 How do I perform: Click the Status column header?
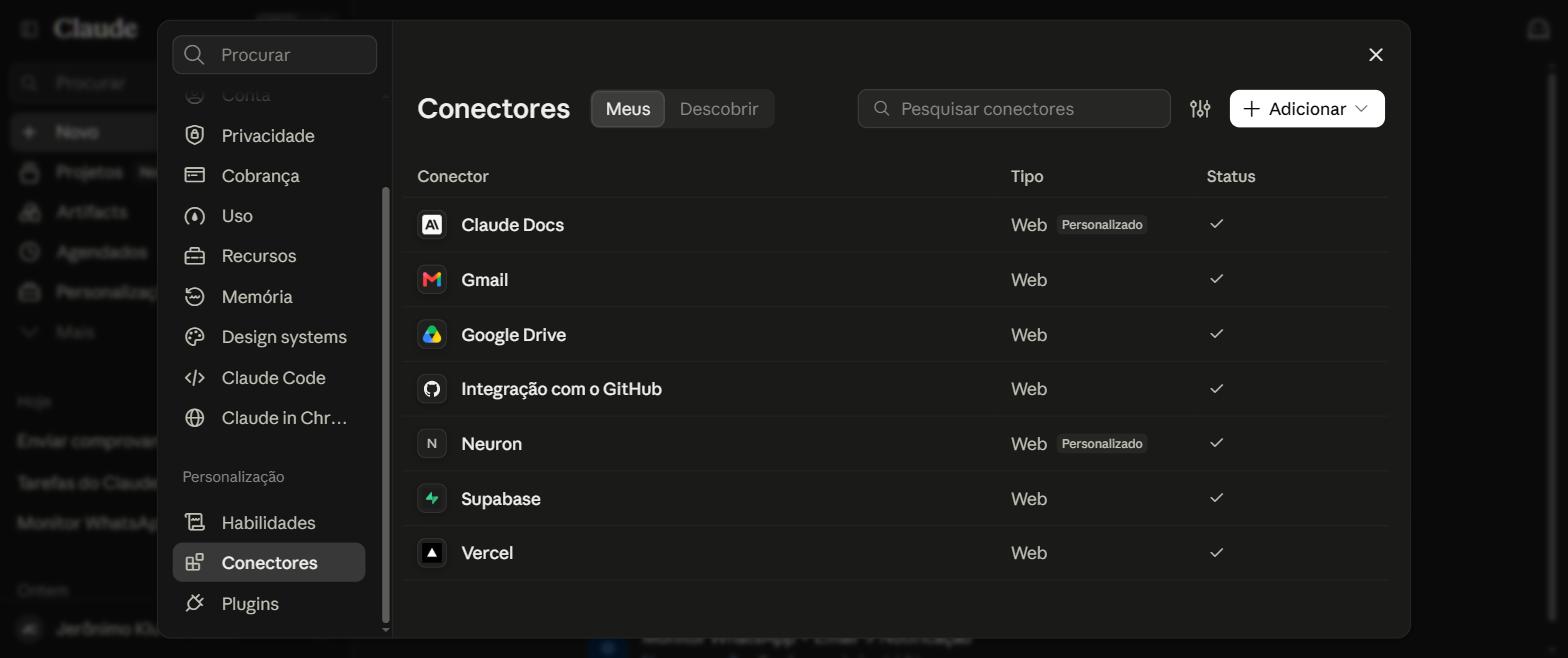point(1231,176)
